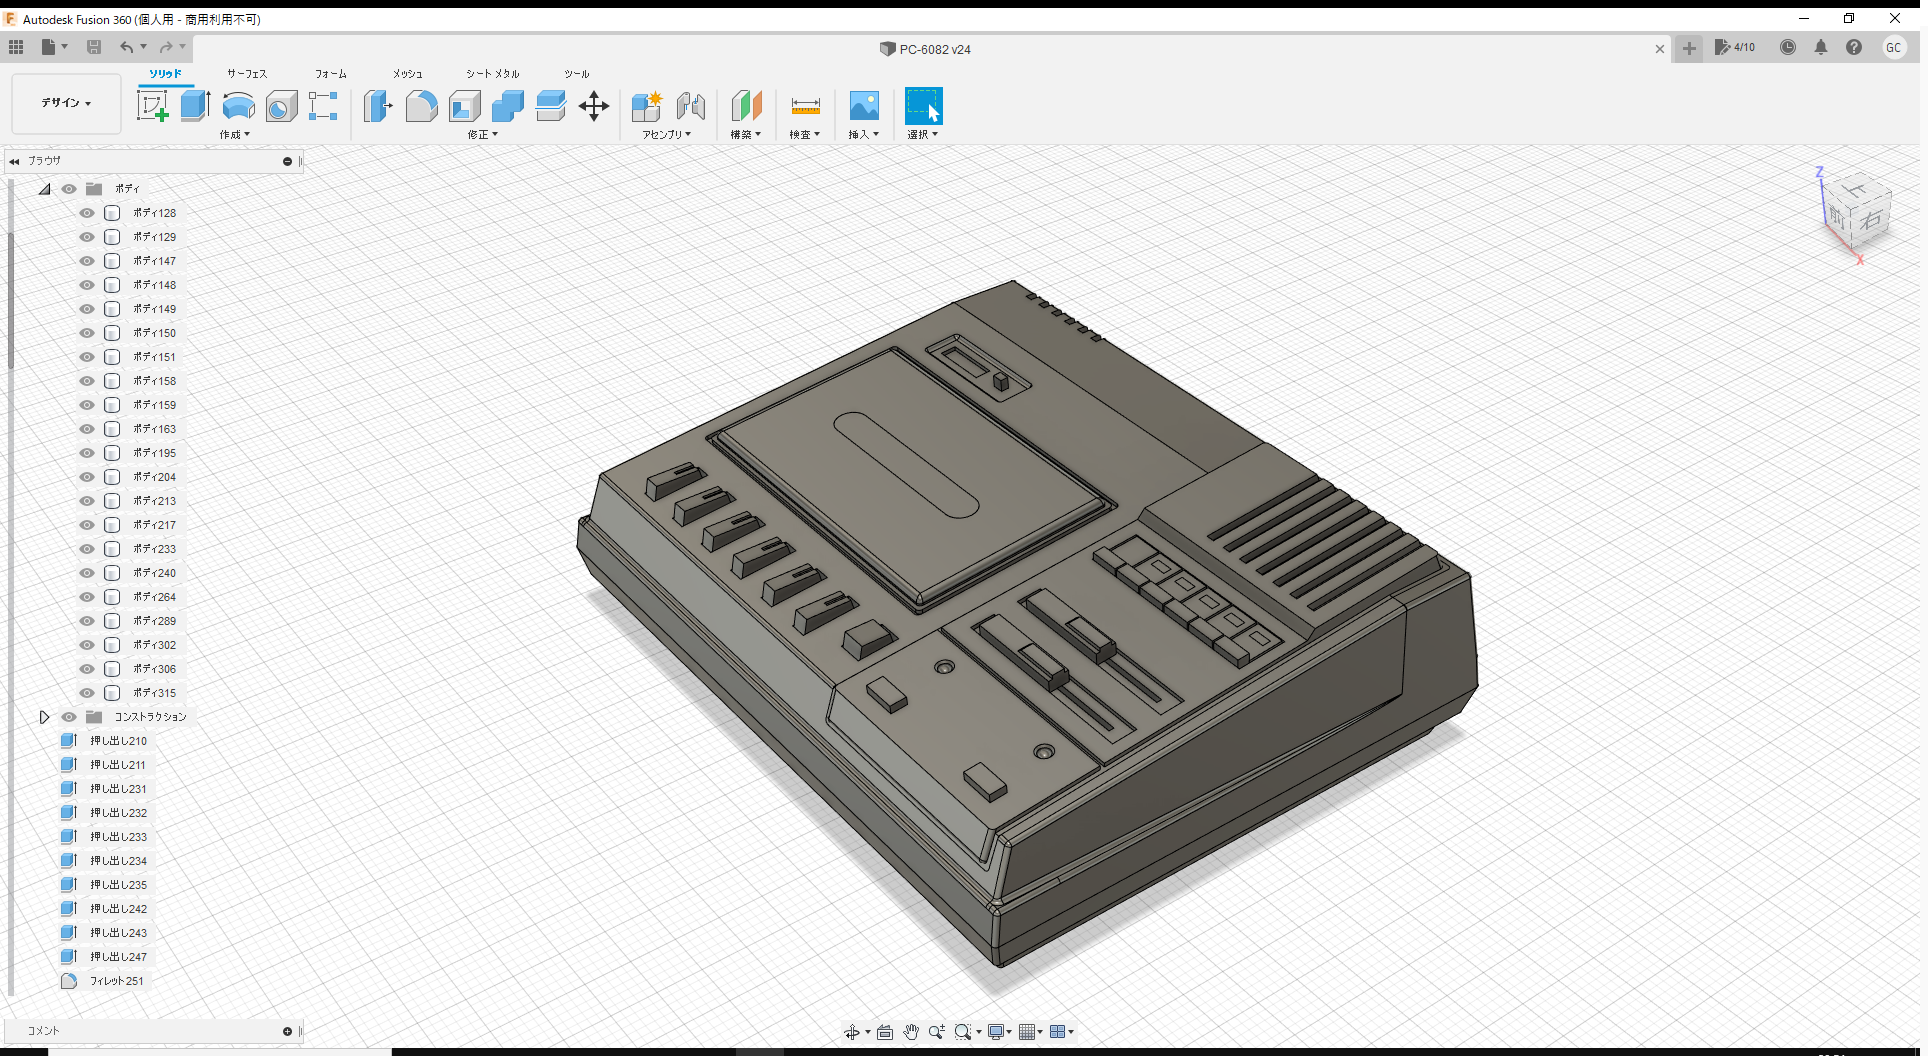This screenshot has width=1928, height=1056.
Task: Toggle visibility of ボディ163
Action: (x=86, y=428)
